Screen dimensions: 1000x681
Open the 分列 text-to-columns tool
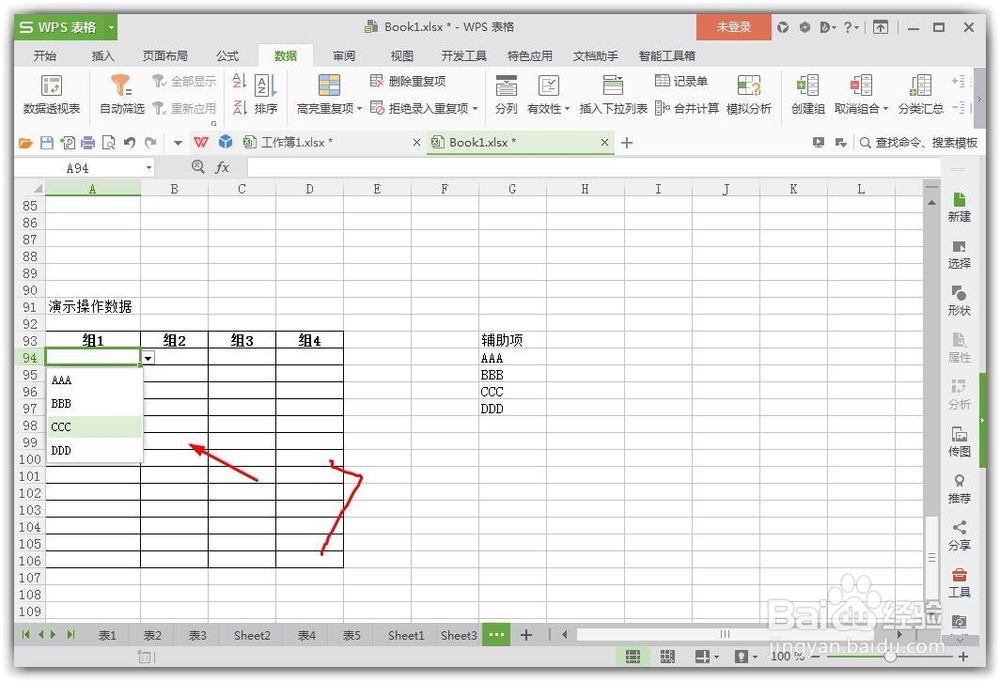[506, 95]
